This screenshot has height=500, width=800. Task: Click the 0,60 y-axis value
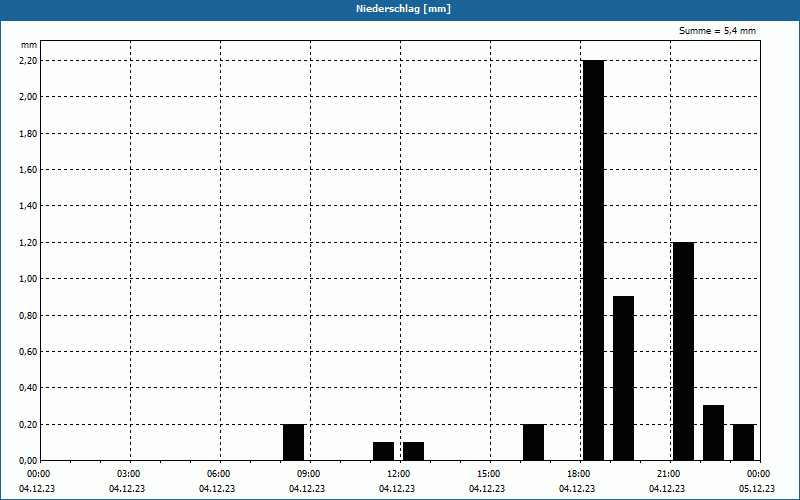click(x=28, y=352)
